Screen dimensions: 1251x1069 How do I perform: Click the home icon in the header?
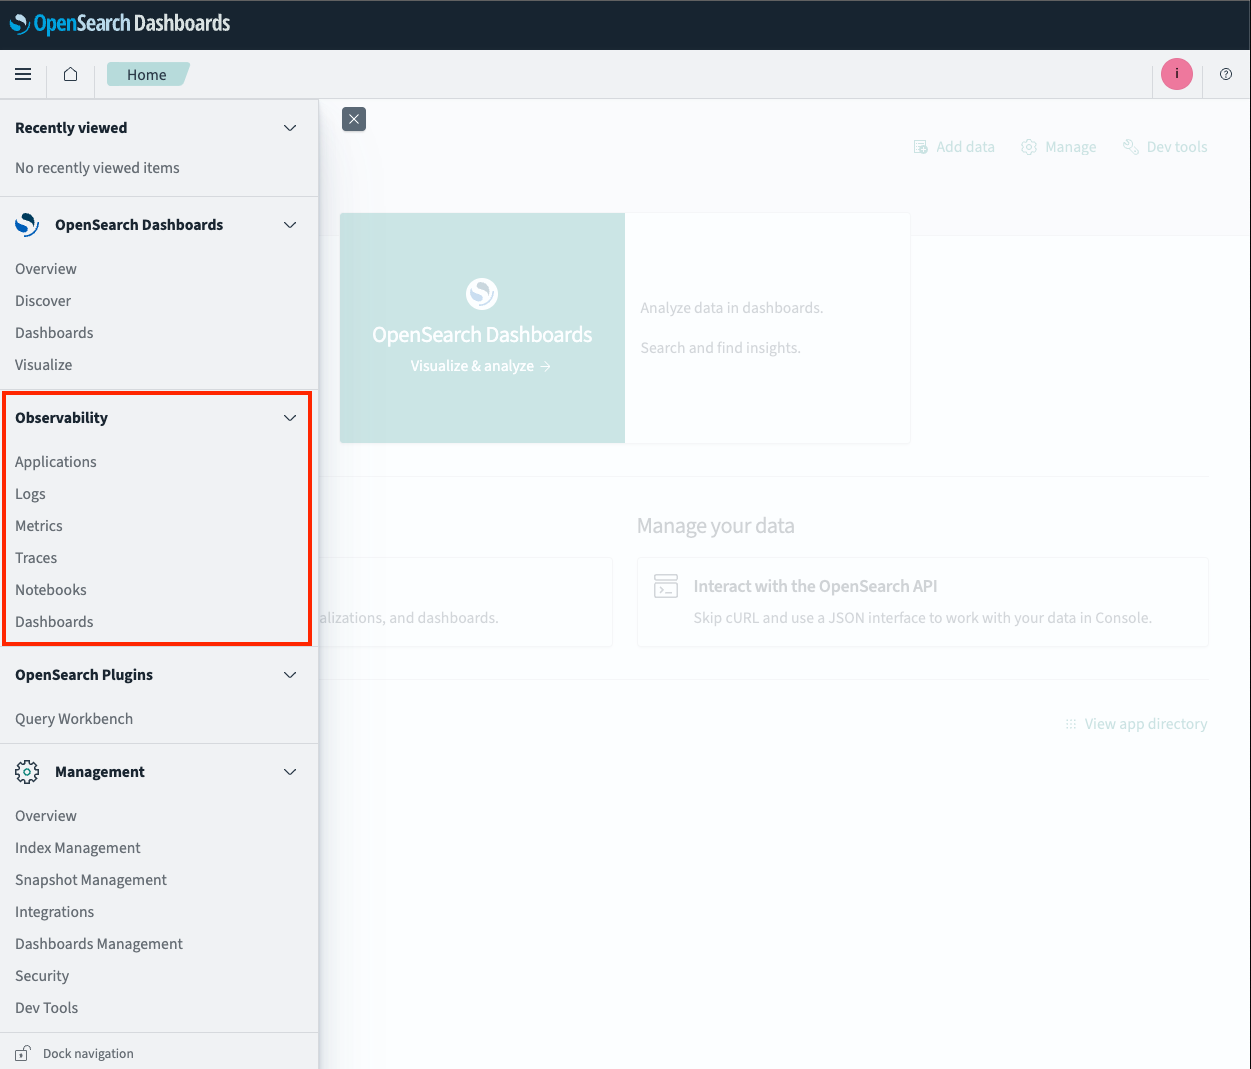[70, 74]
